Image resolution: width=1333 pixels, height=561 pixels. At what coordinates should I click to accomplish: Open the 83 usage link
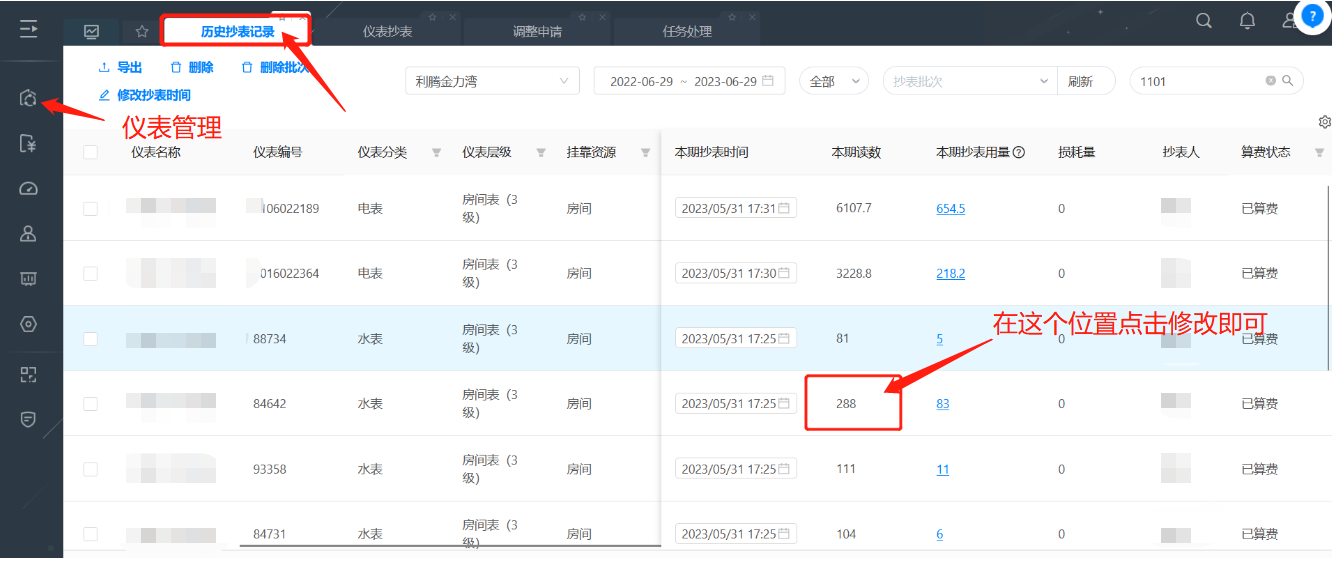click(x=942, y=404)
